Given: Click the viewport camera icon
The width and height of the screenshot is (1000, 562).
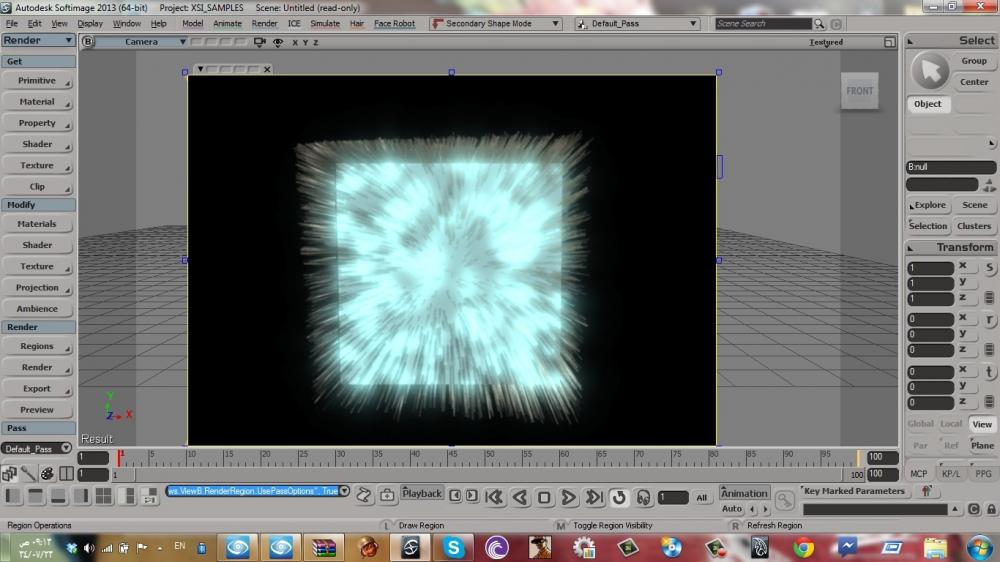Looking at the screenshot, I should pyautogui.click(x=260, y=42).
